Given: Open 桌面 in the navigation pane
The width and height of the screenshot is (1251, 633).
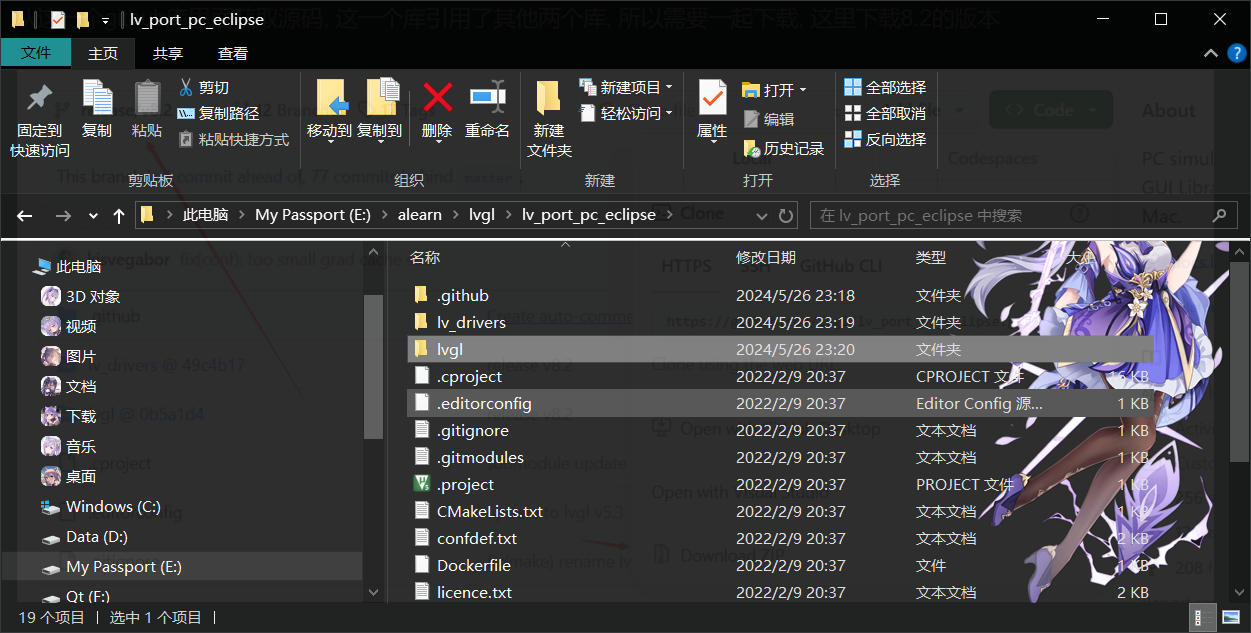Looking at the screenshot, I should pos(81,477).
